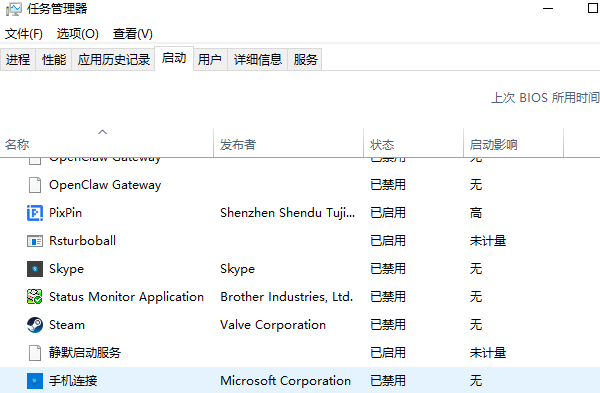This screenshot has height=393, width=600.
Task: Select the OpenClaw Gateway name text
Action: click(x=105, y=185)
